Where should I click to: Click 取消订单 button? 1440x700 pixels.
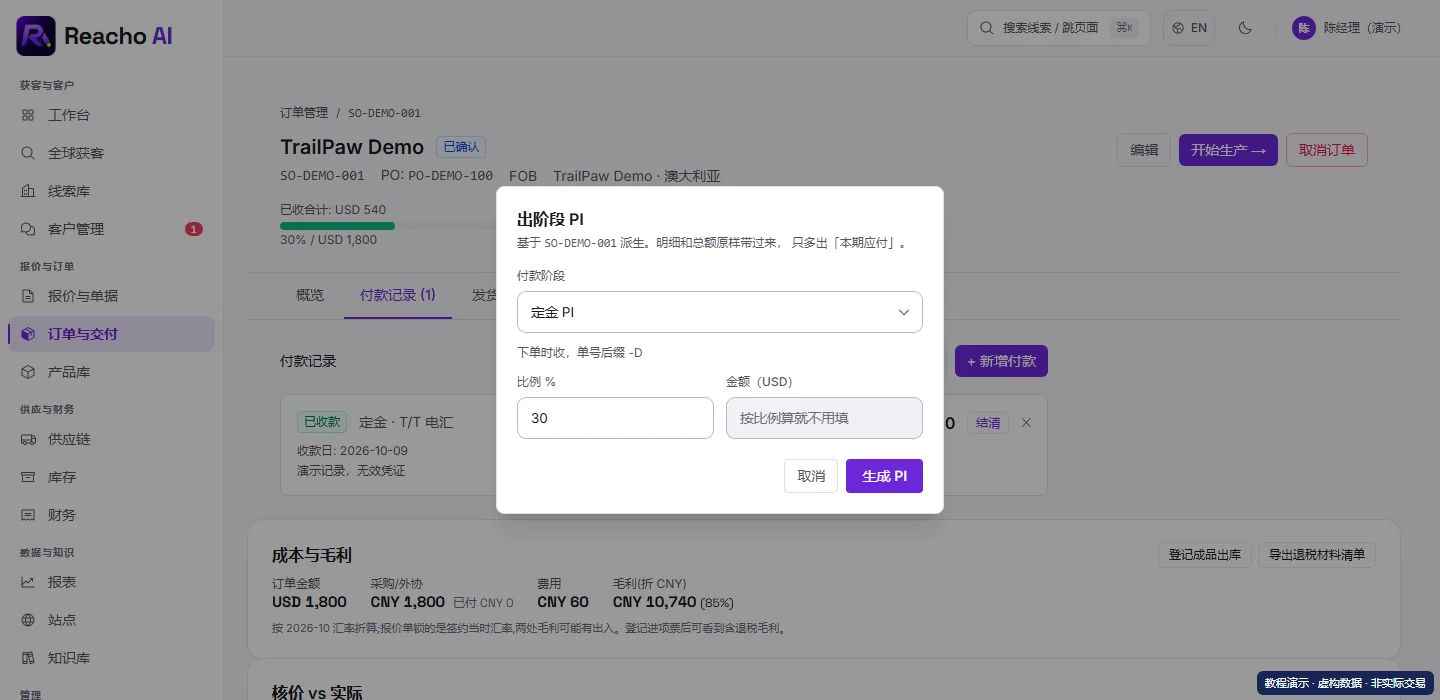coord(1327,150)
